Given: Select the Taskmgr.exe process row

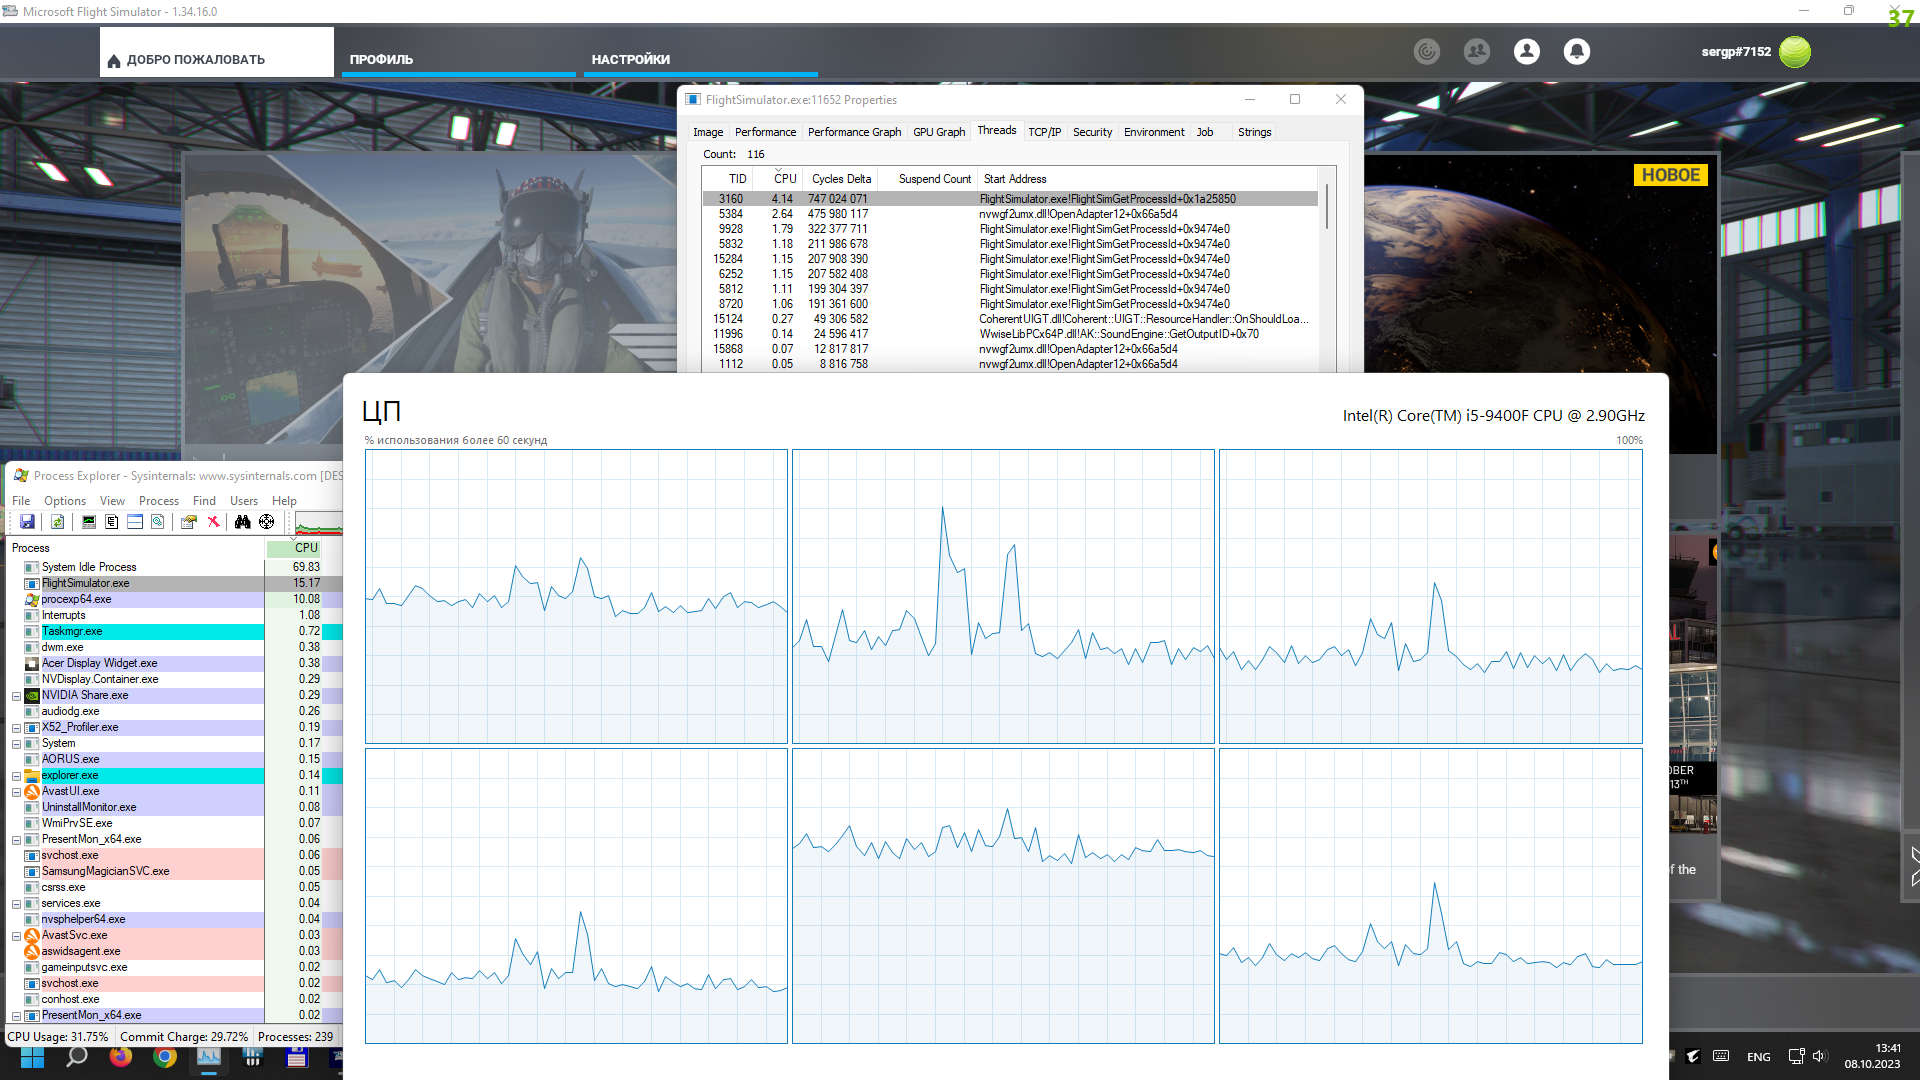Looking at the screenshot, I should [x=175, y=632].
